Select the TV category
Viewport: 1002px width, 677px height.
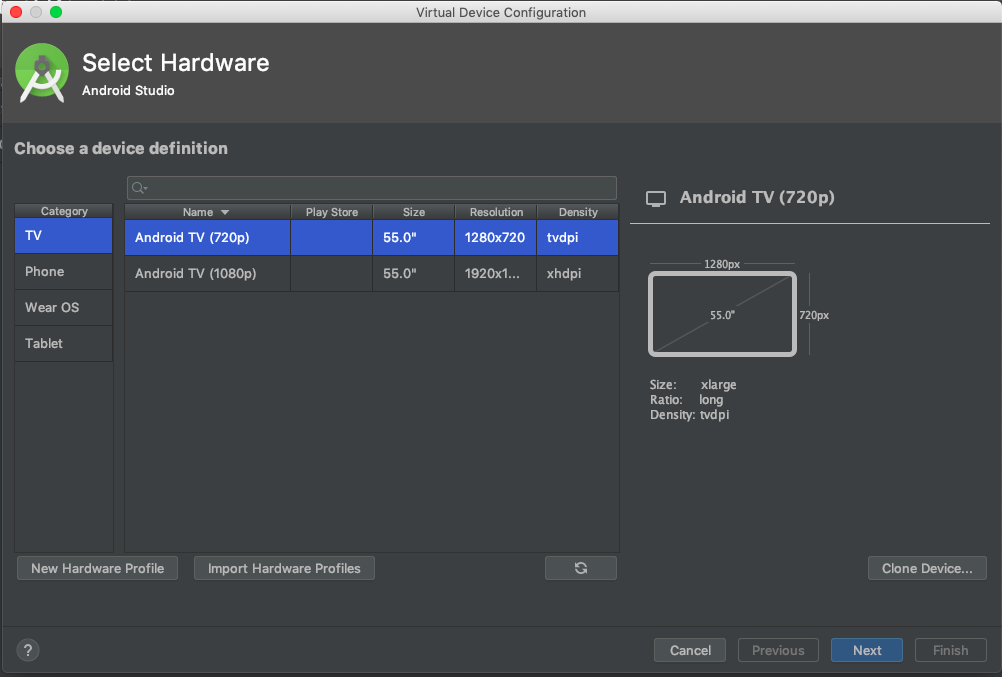point(63,235)
